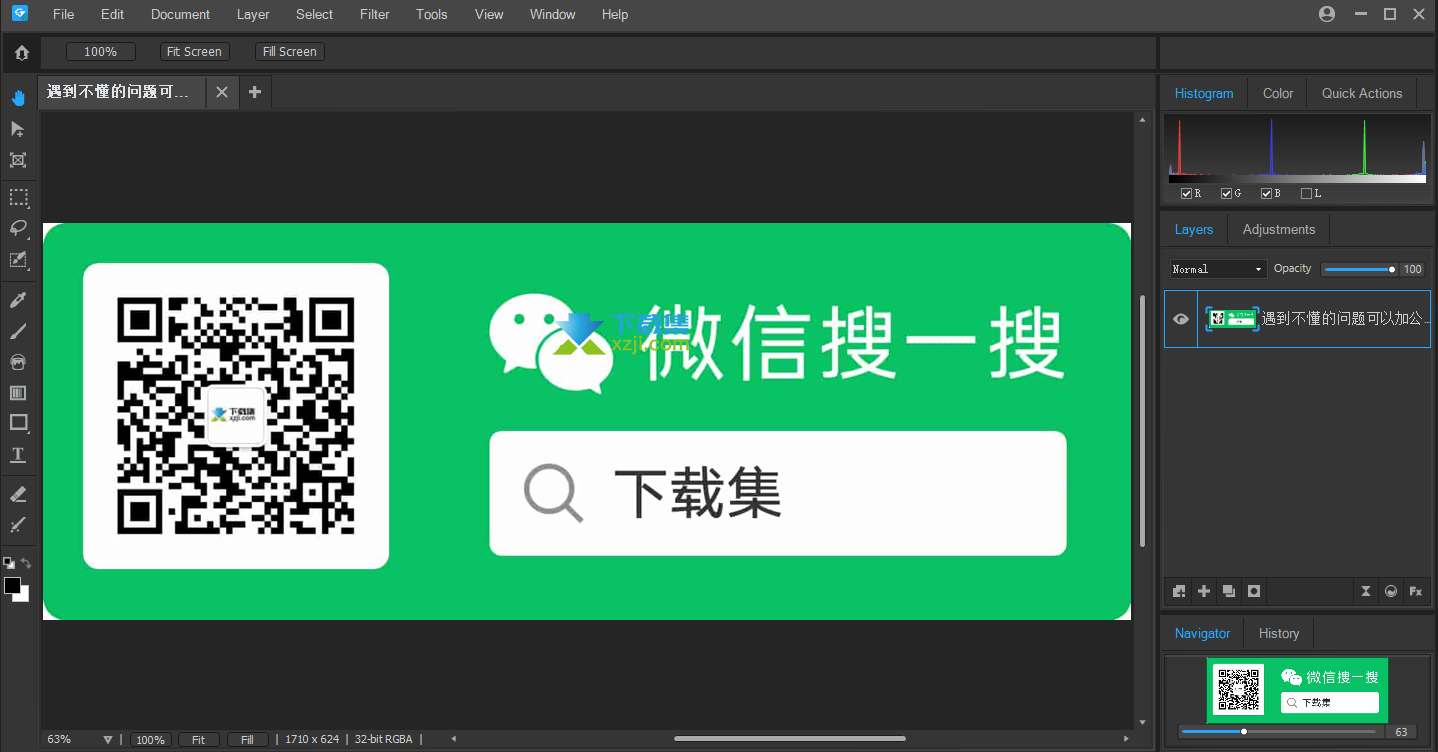
Task: Add a new document tab with plus
Action: point(255,92)
